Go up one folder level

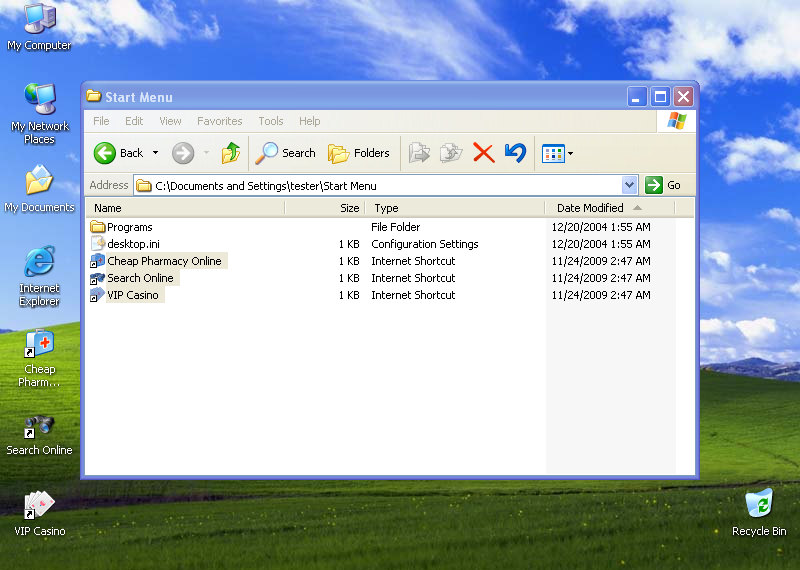[231, 153]
